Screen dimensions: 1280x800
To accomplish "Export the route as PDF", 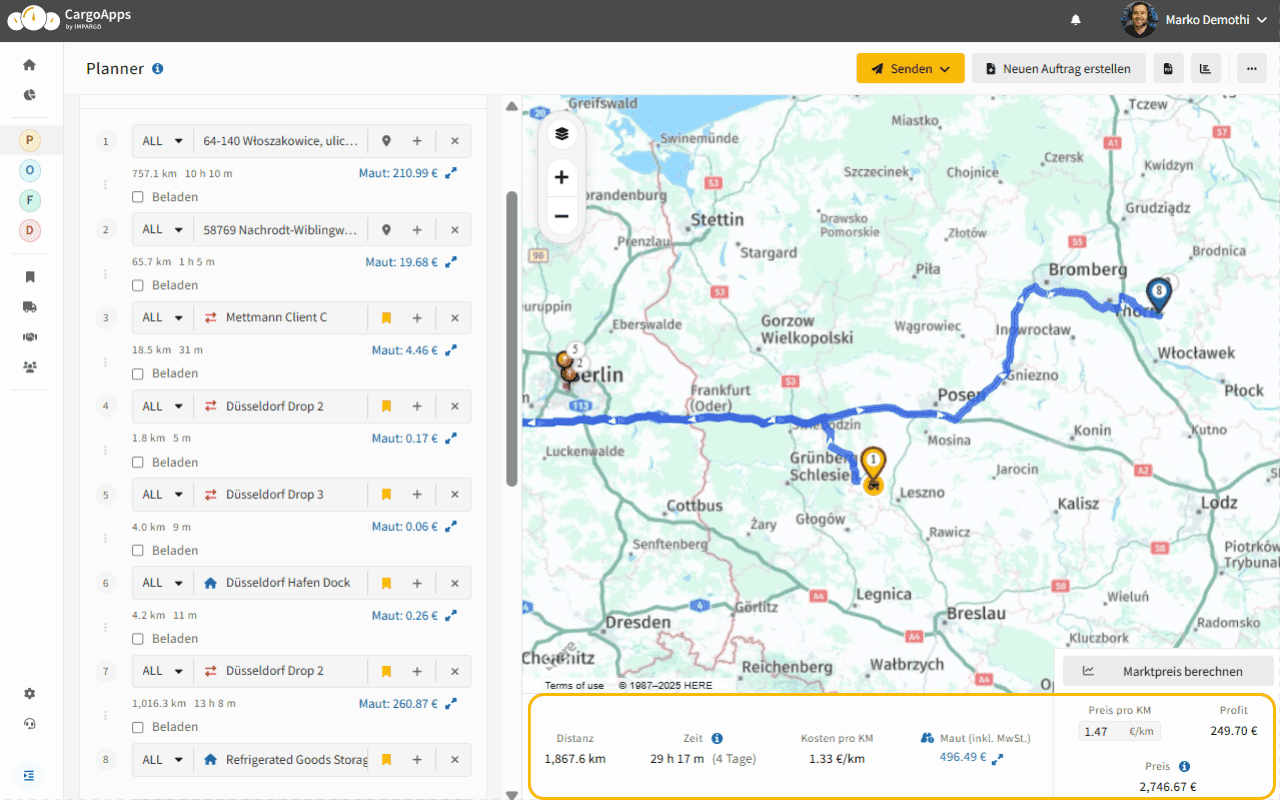I will [x=1169, y=67].
